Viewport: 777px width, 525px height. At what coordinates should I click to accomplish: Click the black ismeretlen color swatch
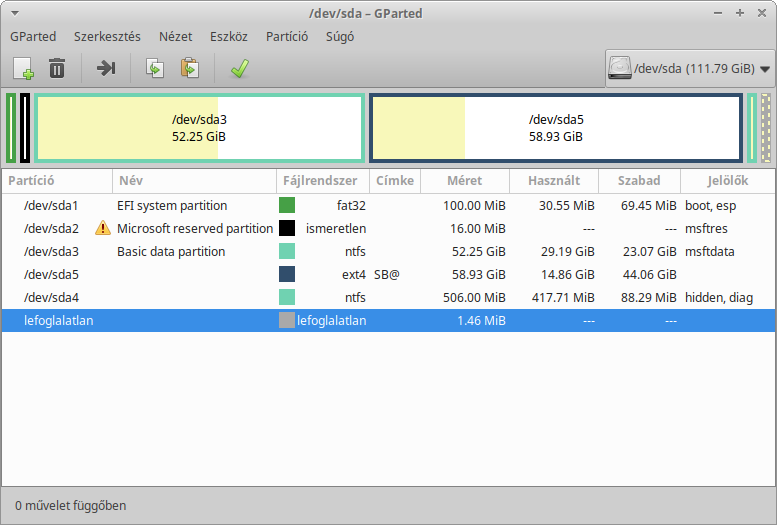(x=287, y=228)
